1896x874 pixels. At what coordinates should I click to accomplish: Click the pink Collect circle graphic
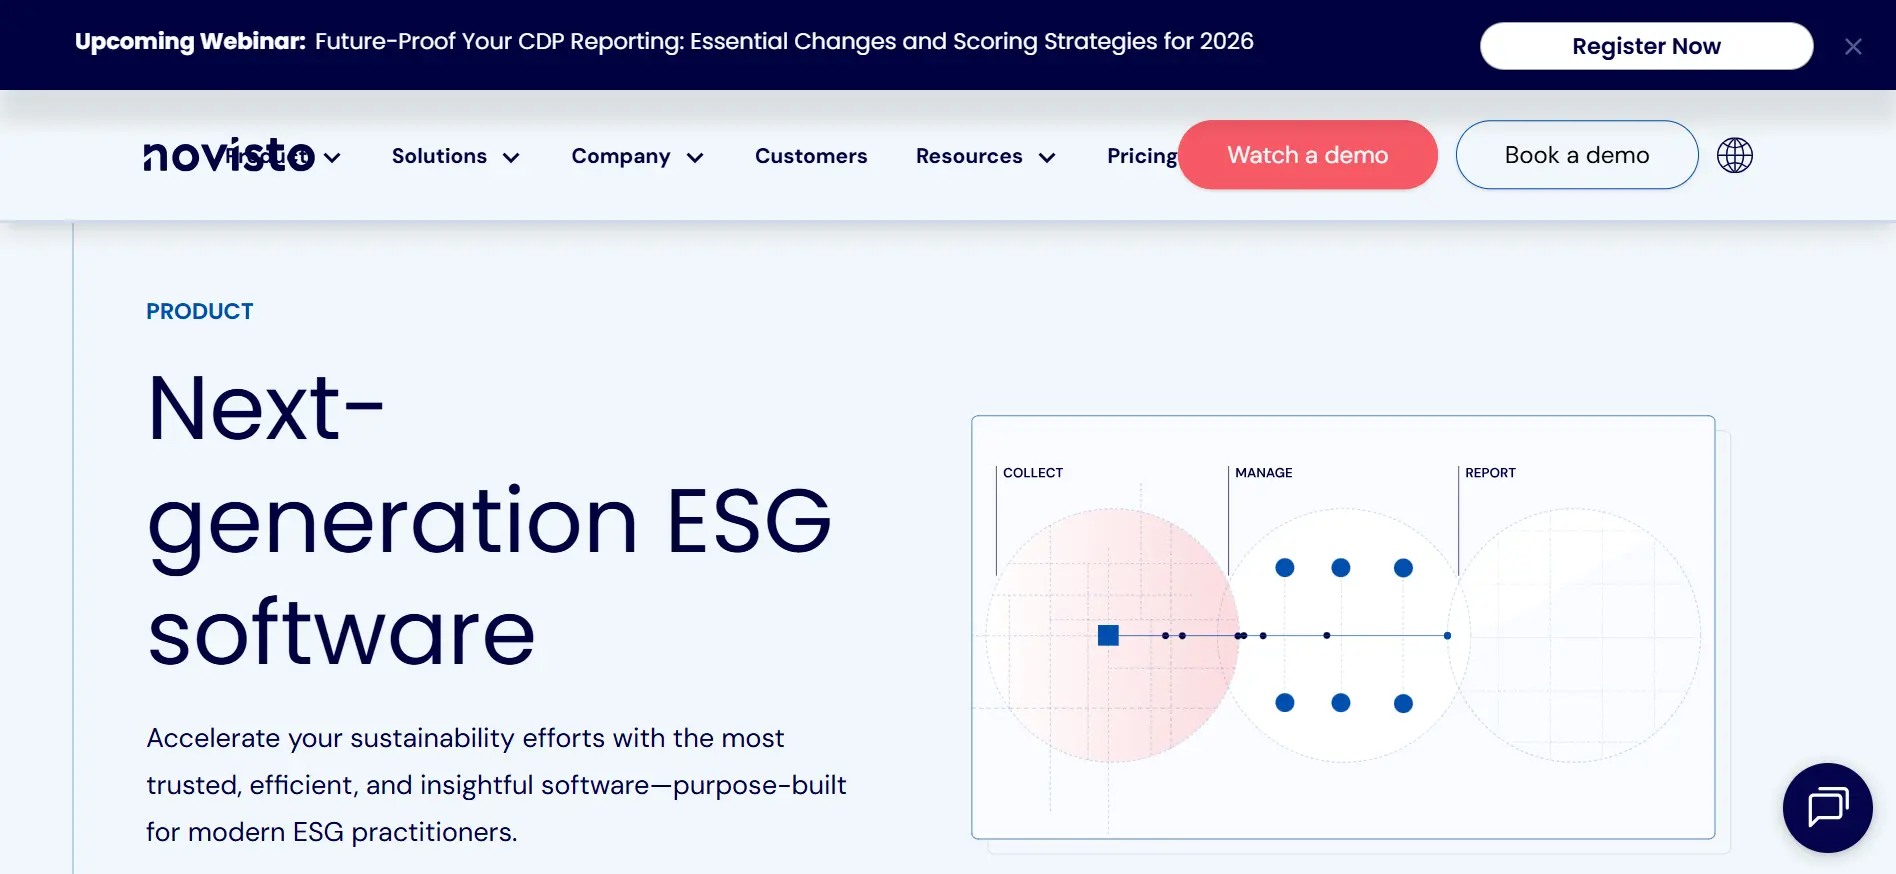[1112, 635]
